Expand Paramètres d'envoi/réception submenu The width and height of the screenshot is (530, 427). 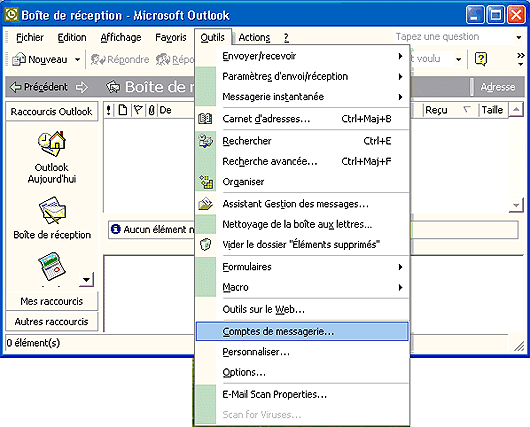click(401, 77)
